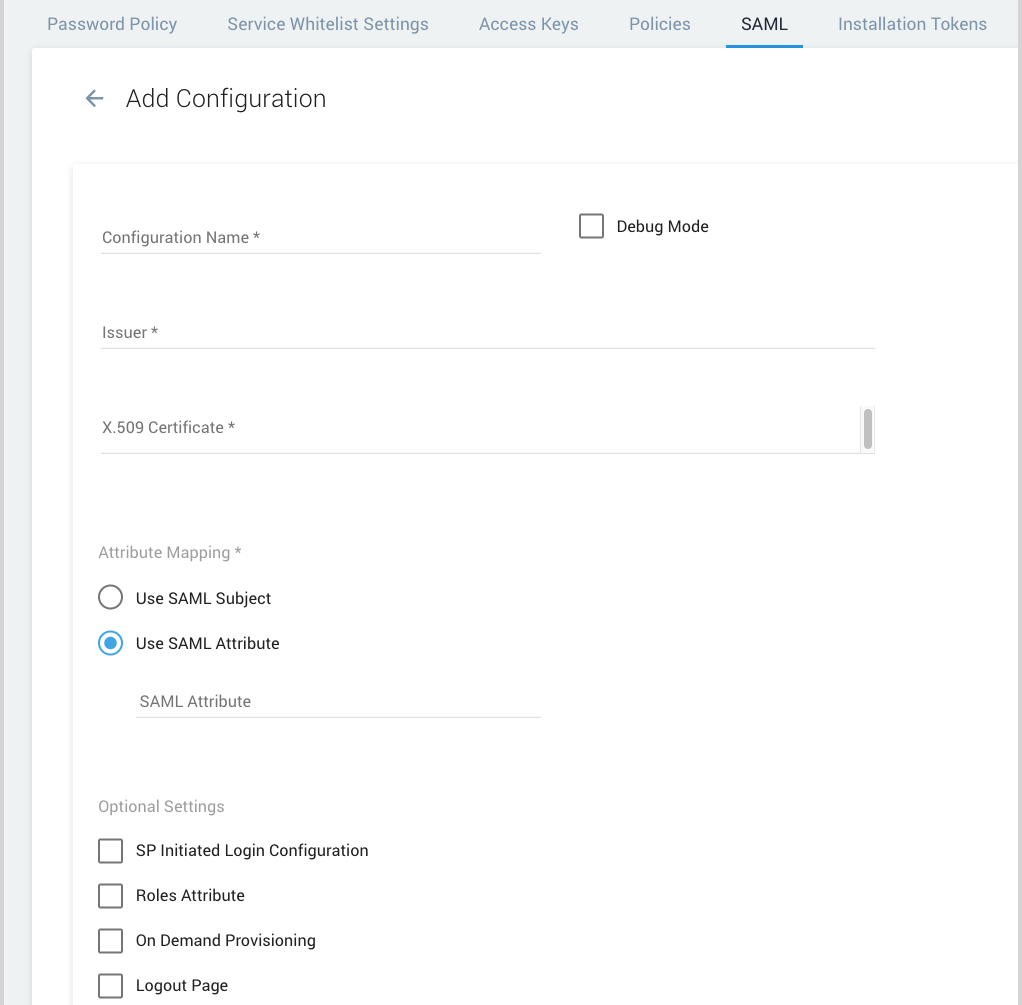Select the Use SAML Subject option

(x=110, y=597)
